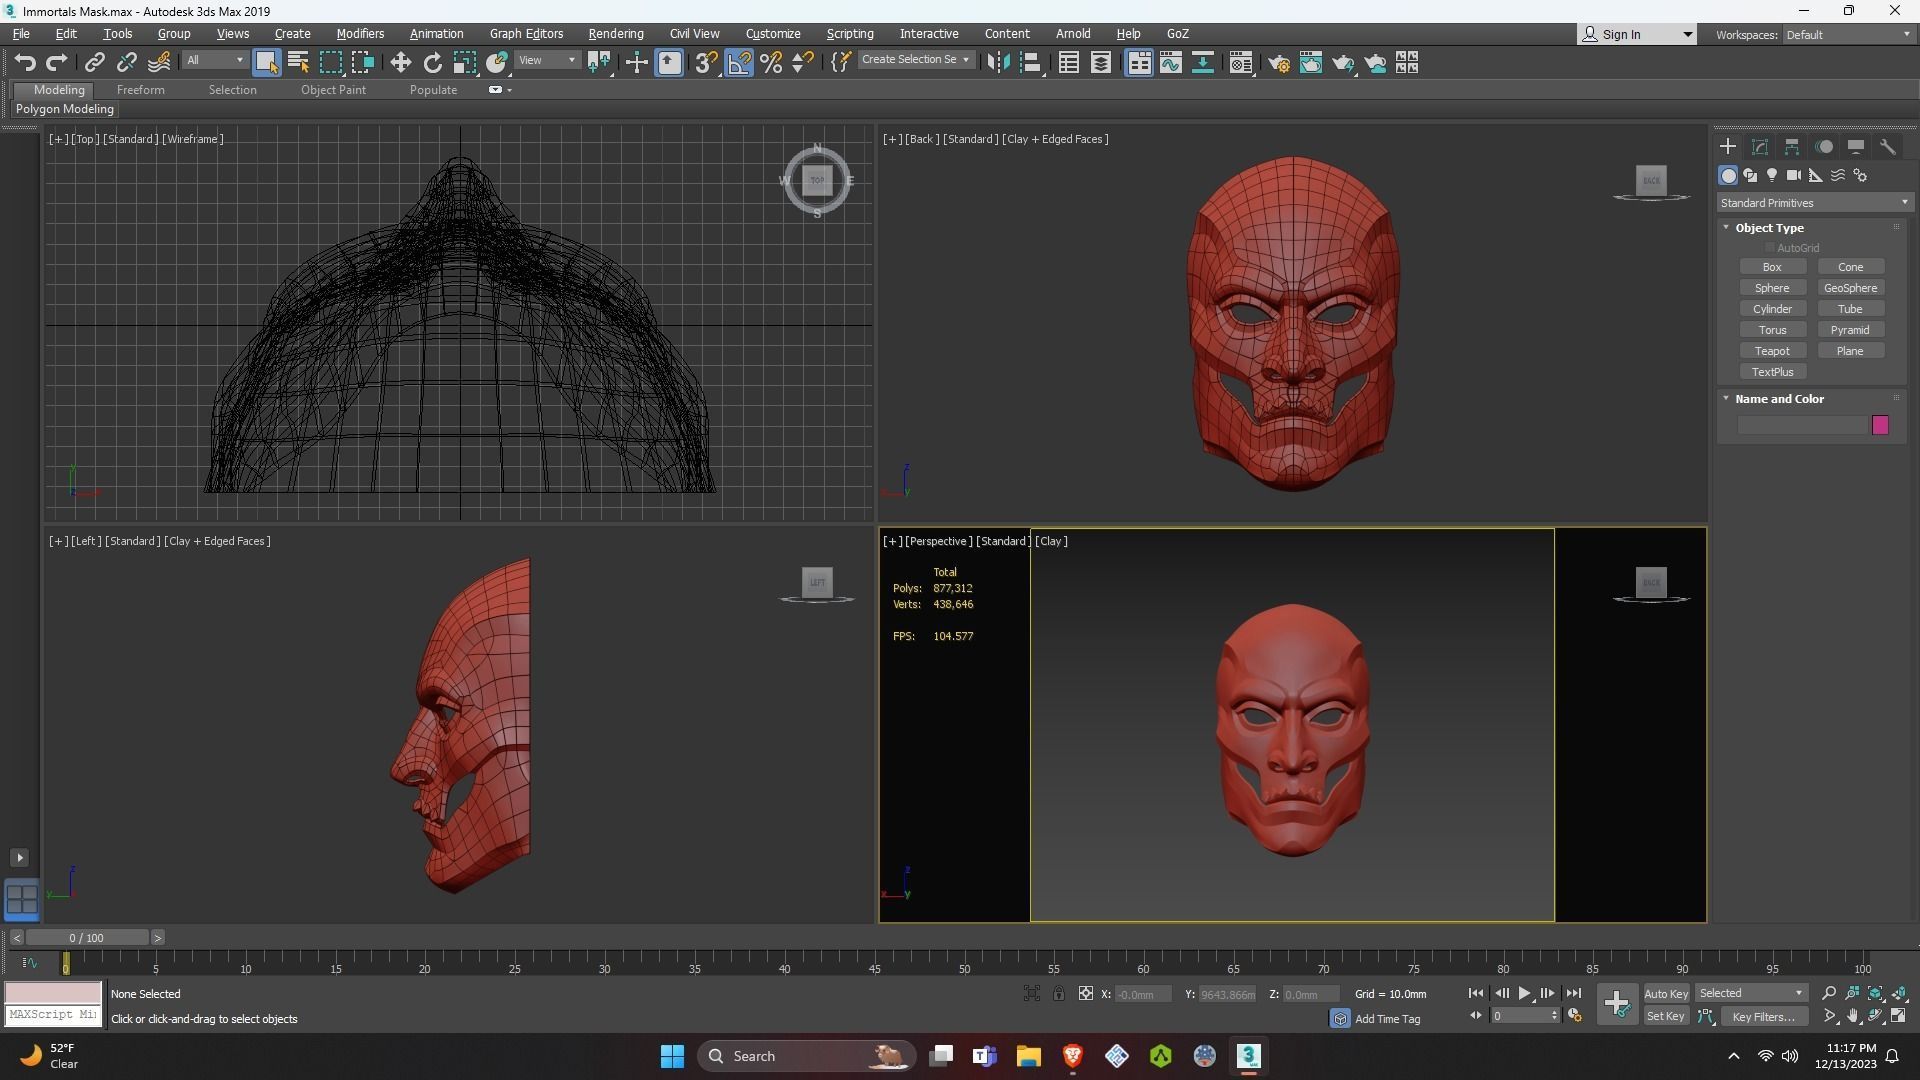
Task: Click the Rectangular Selection Region icon
Action: point(330,63)
